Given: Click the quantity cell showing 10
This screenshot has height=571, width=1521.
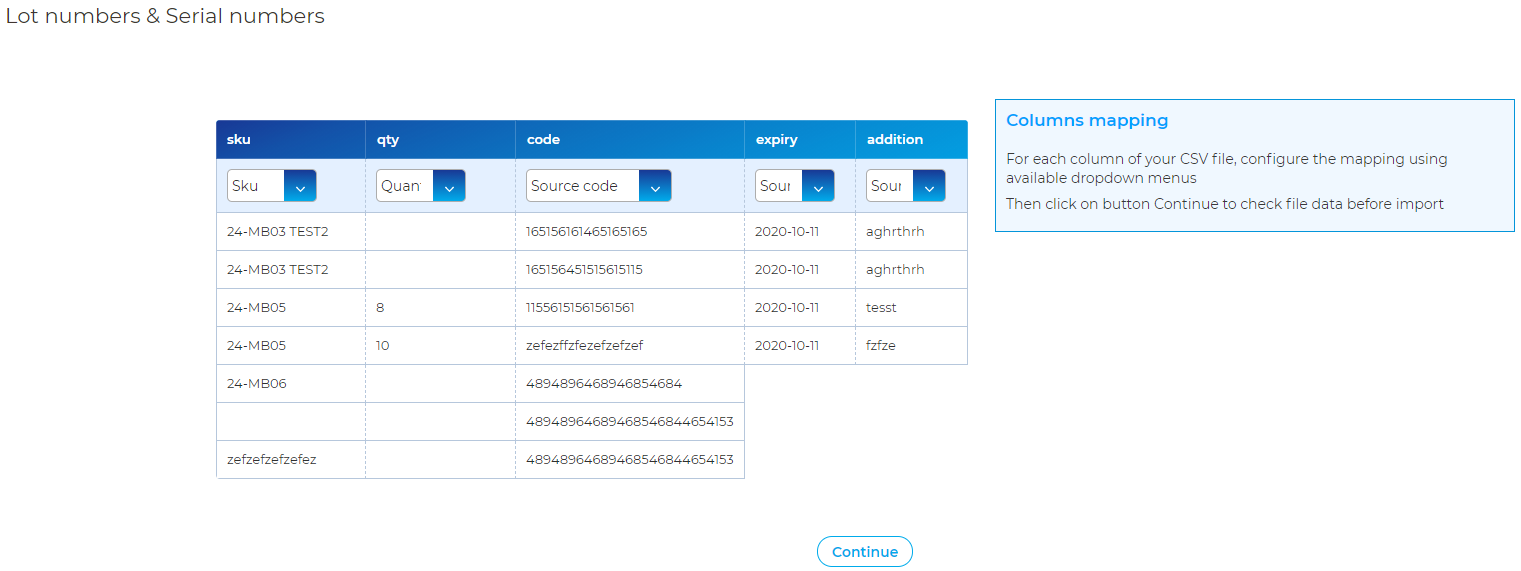Looking at the screenshot, I should click(441, 346).
